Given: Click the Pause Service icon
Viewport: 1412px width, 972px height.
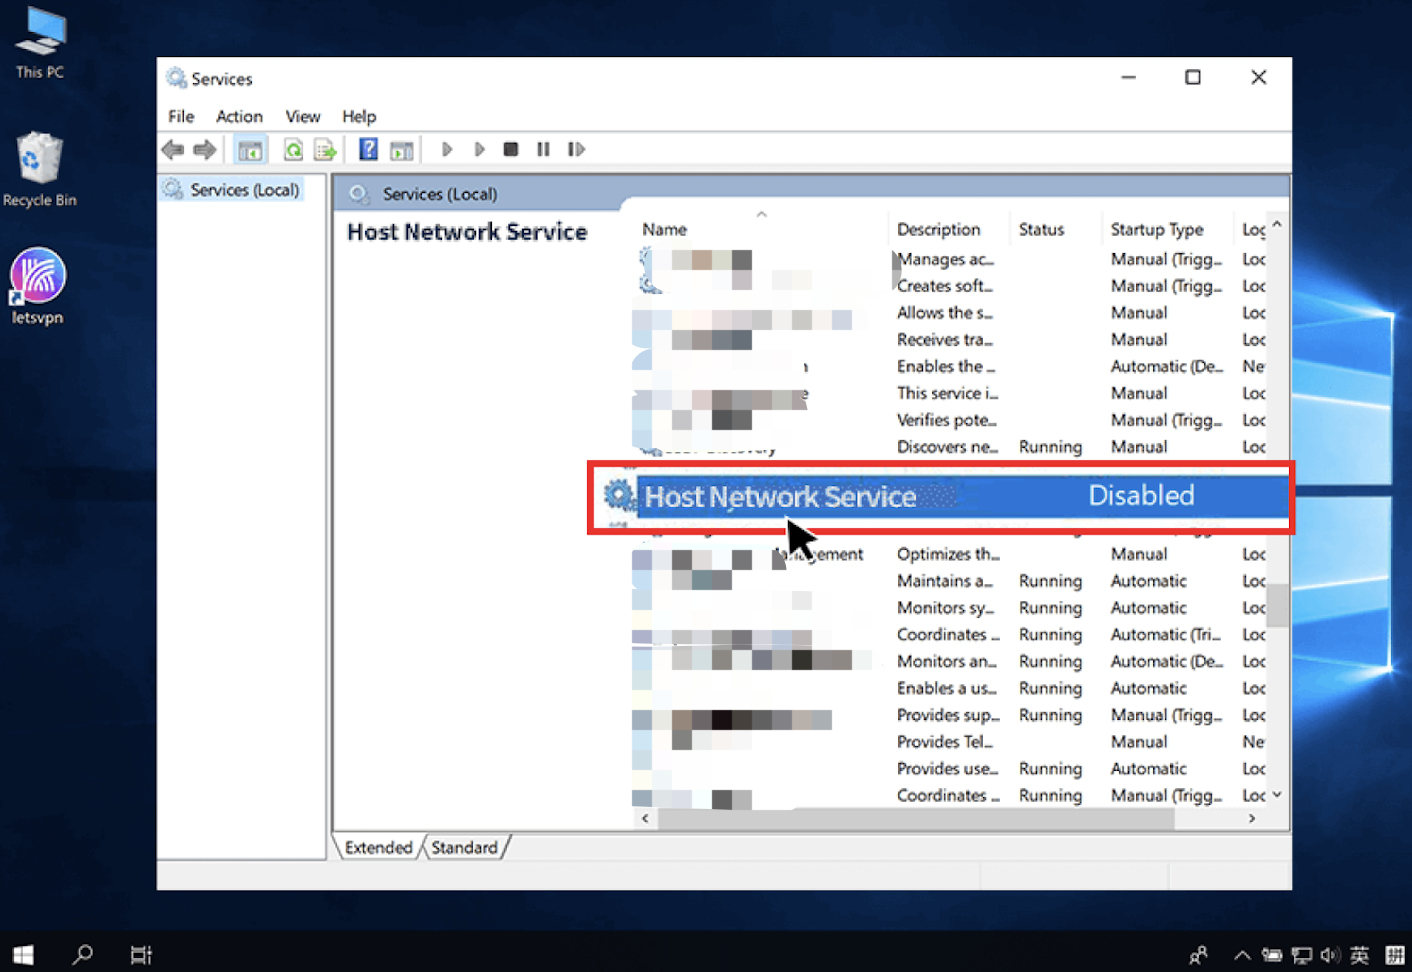Looking at the screenshot, I should click(543, 150).
